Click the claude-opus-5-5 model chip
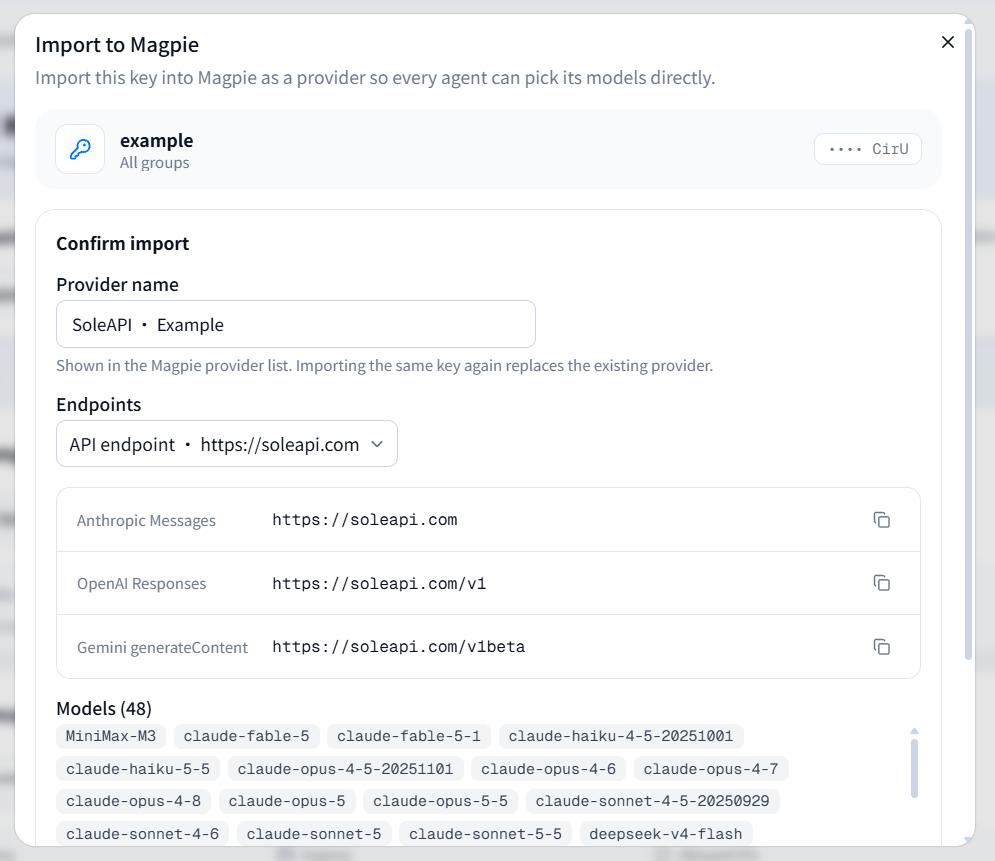This screenshot has height=861, width=995. click(440, 801)
